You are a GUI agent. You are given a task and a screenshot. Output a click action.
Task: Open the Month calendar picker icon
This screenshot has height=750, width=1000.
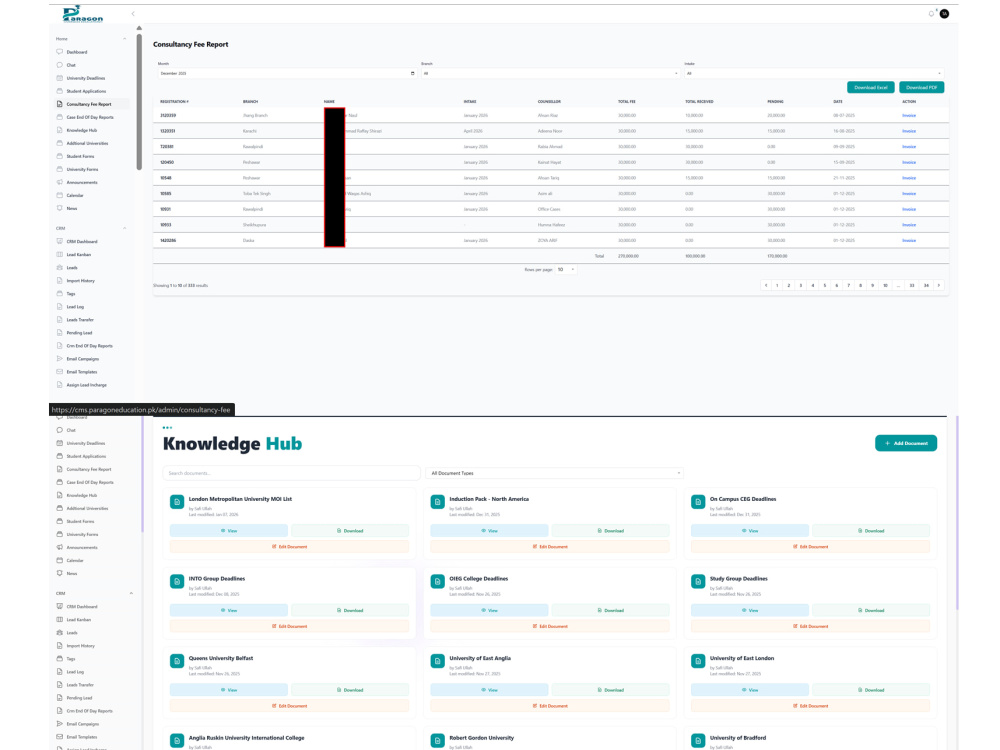coord(413,73)
